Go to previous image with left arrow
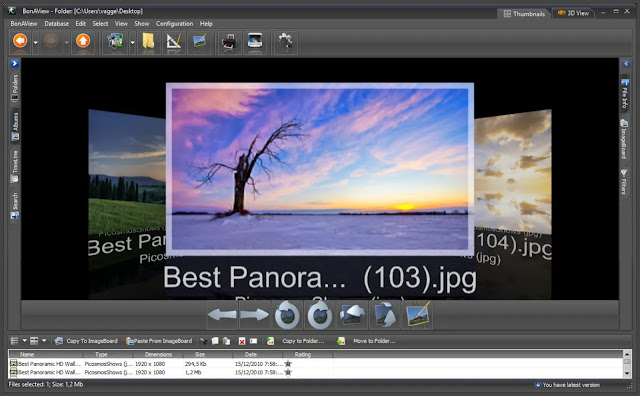 [222, 315]
